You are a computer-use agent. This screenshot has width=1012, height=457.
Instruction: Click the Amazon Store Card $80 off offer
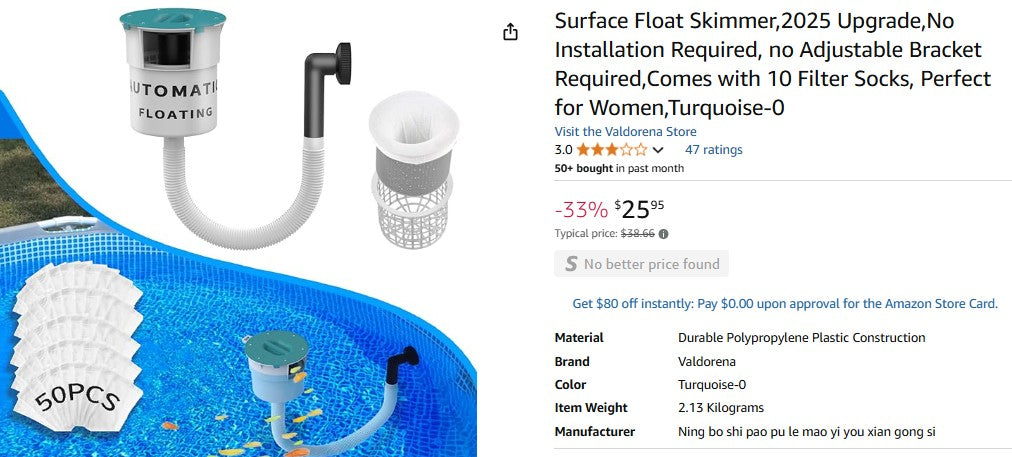click(x=784, y=303)
